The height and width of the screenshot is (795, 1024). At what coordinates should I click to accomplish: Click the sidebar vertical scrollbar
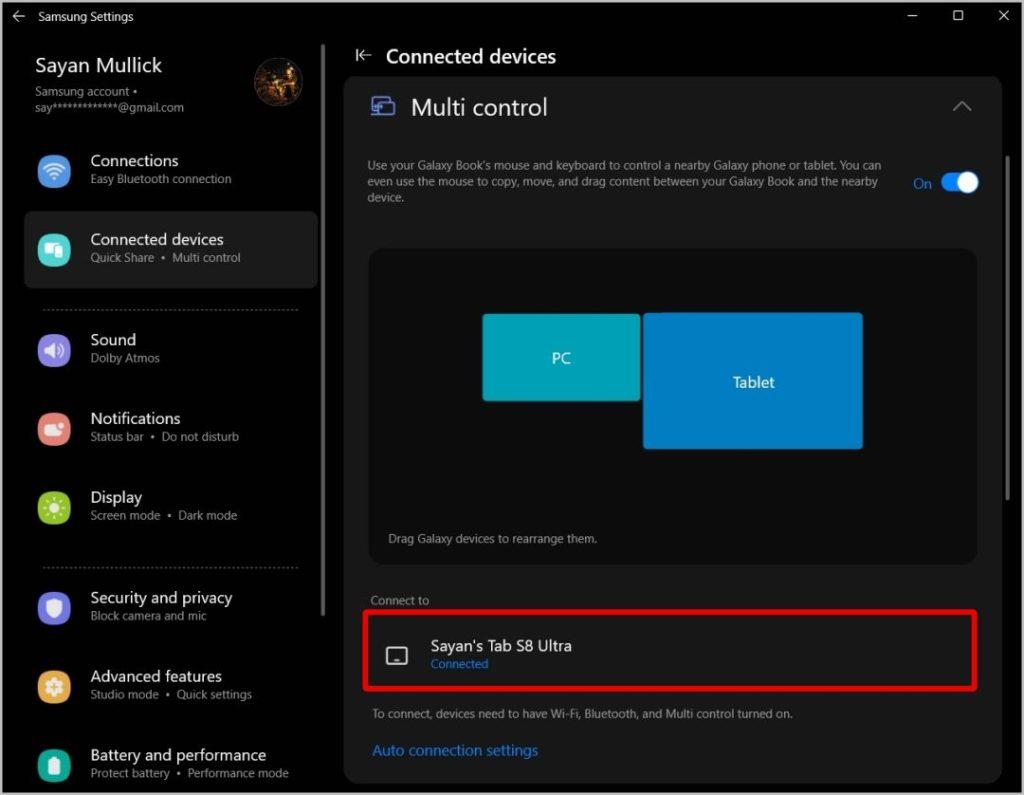coord(323,330)
